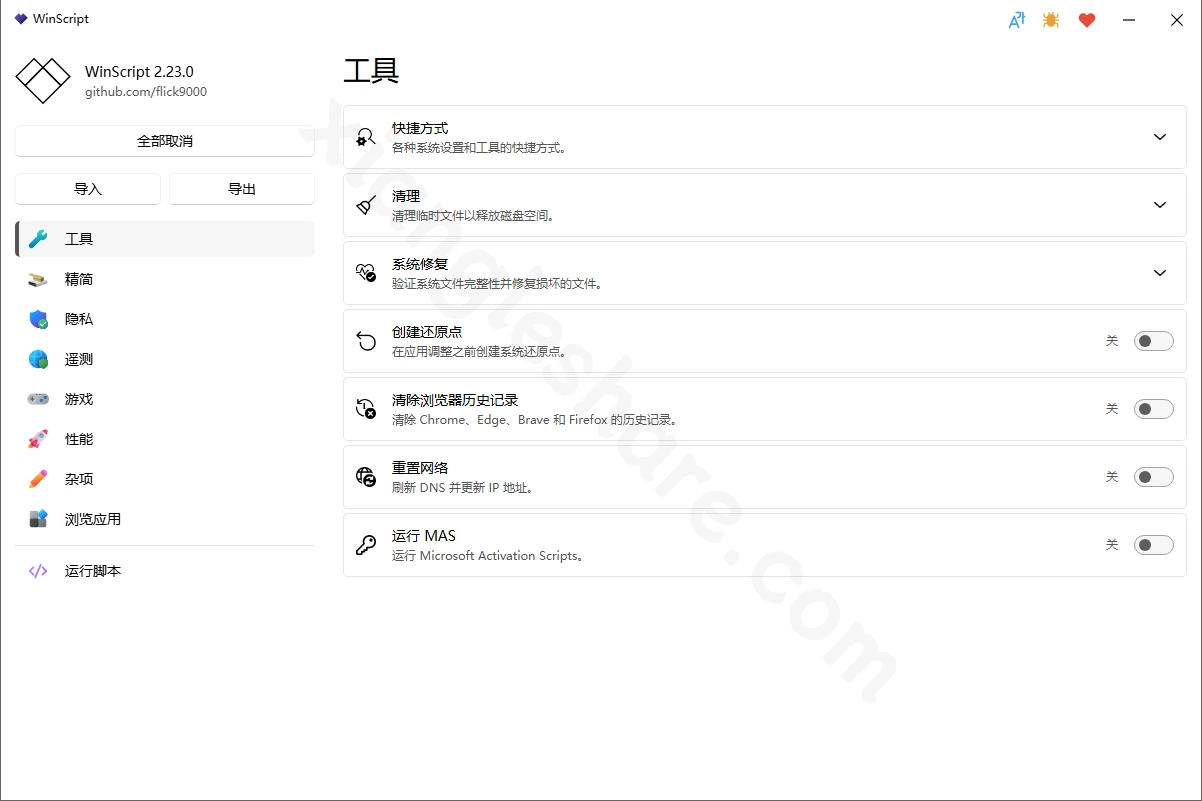Click the 导出 button
This screenshot has height=801, width=1202.
242,189
